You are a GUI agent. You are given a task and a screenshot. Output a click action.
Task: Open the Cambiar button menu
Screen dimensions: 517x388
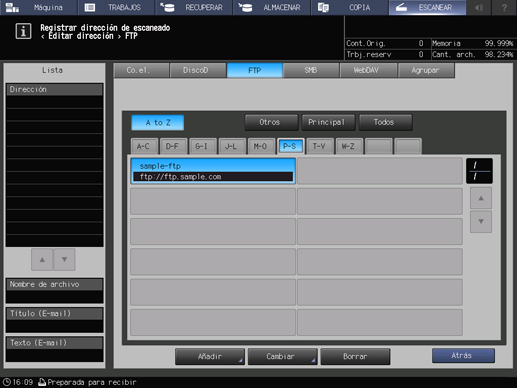pyautogui.click(x=282, y=356)
